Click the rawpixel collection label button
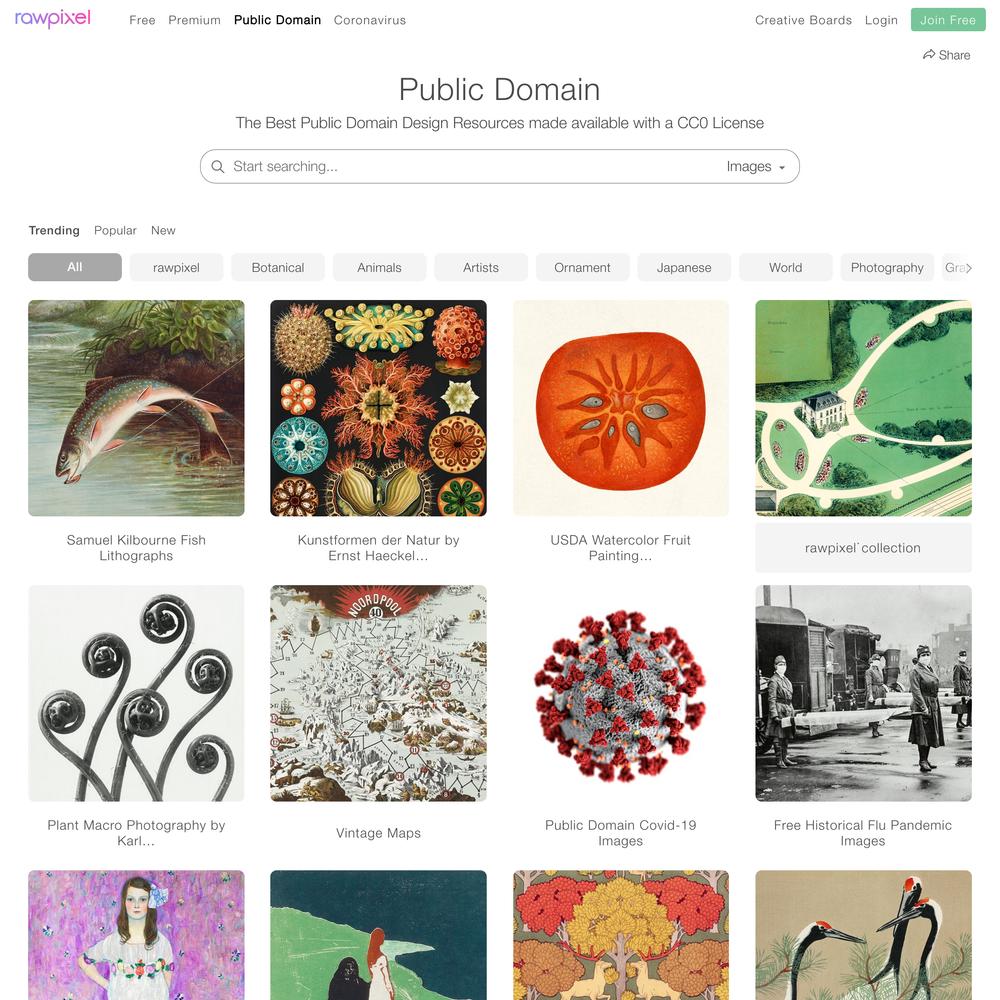This screenshot has height=1000, width=1000. click(863, 548)
